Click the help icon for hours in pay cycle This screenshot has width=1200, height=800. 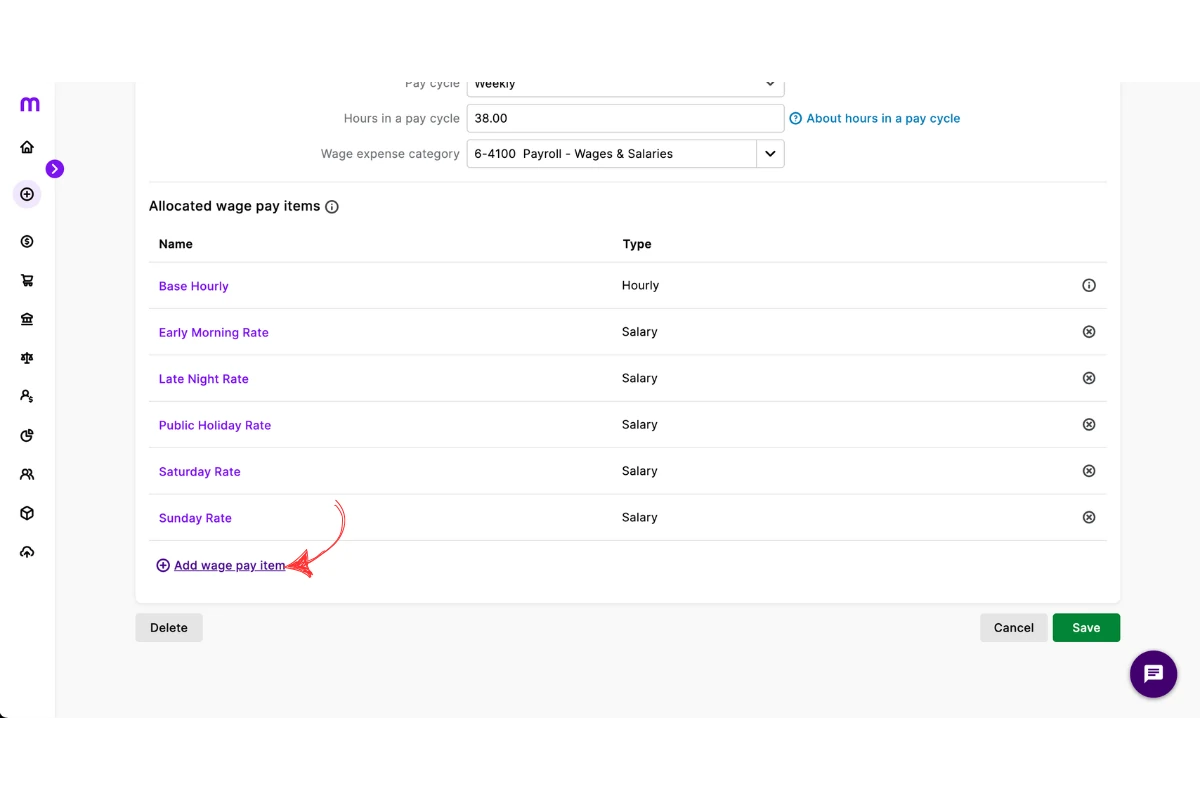[796, 118]
